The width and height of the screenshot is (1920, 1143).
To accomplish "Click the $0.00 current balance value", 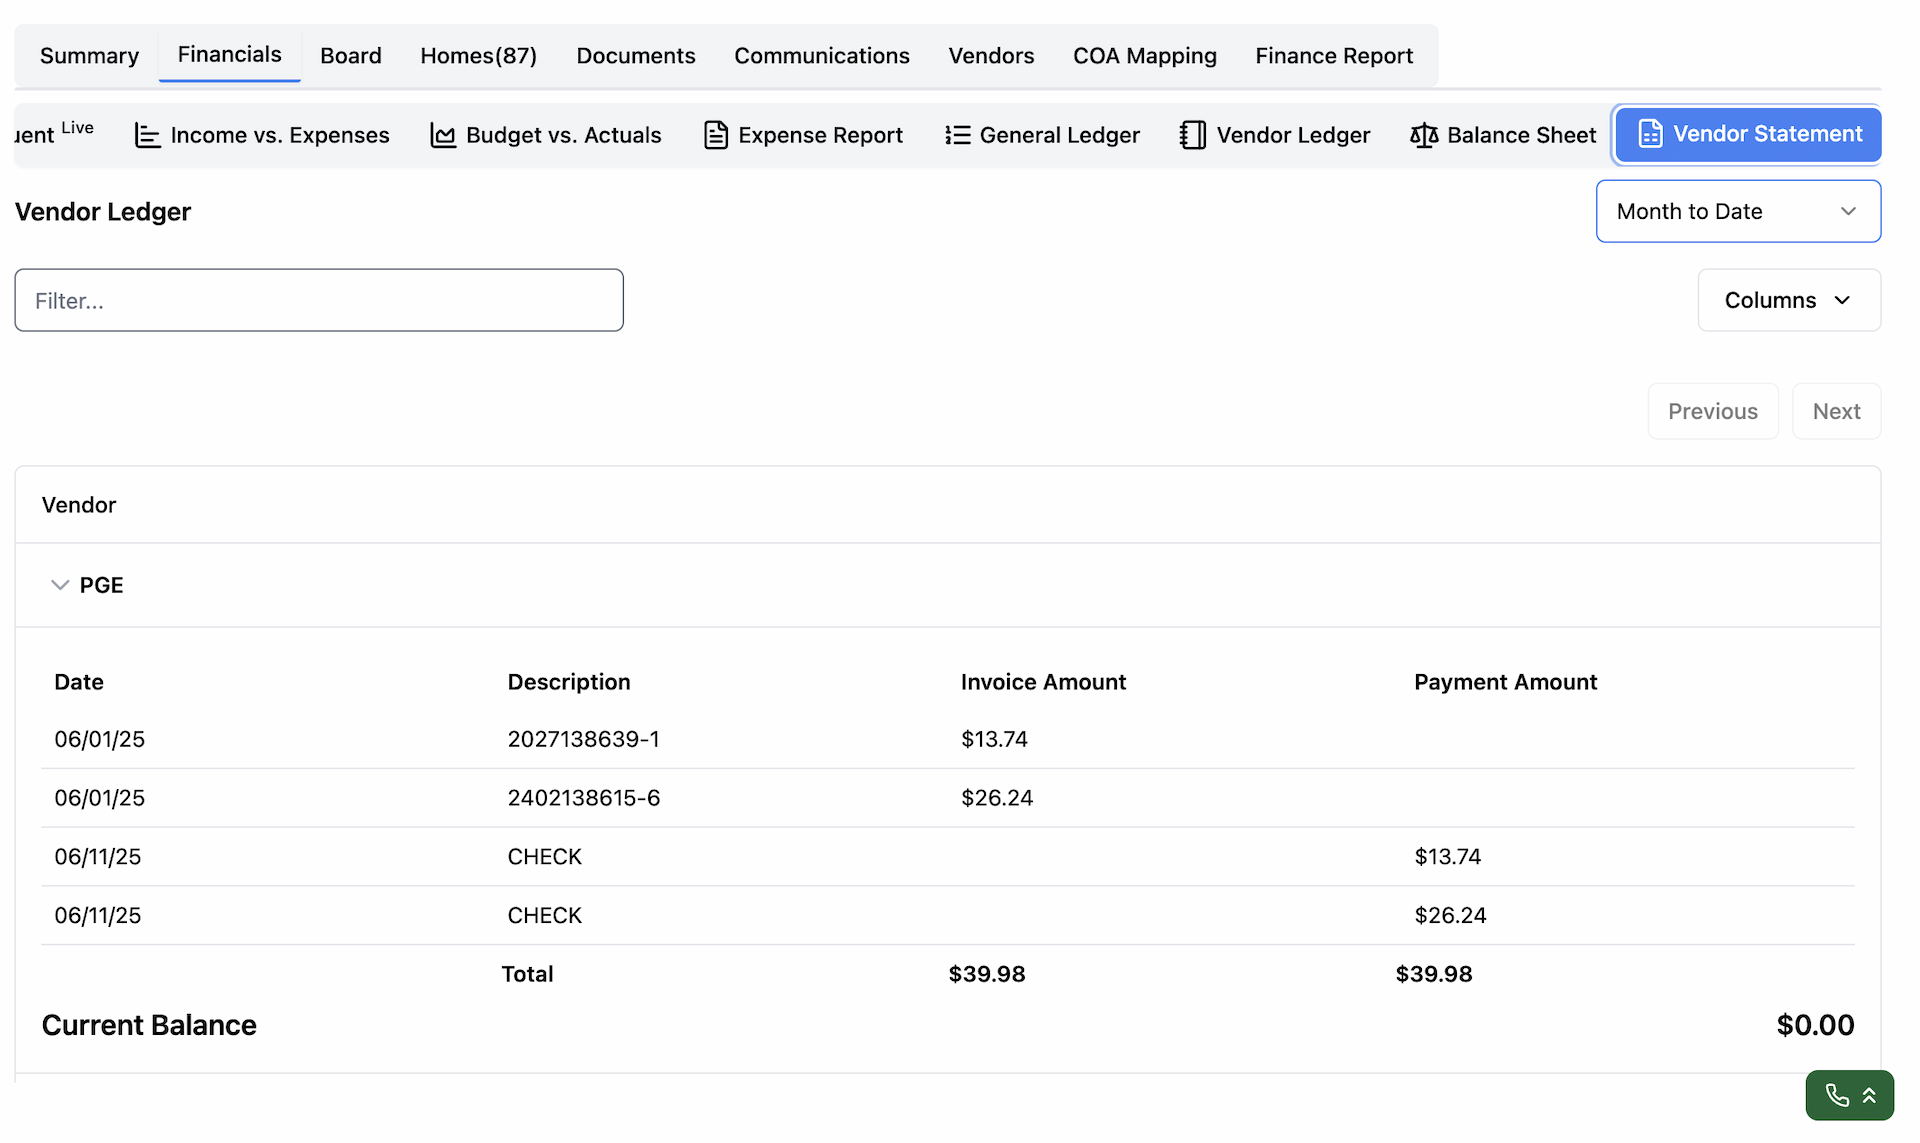I will [x=1815, y=1025].
